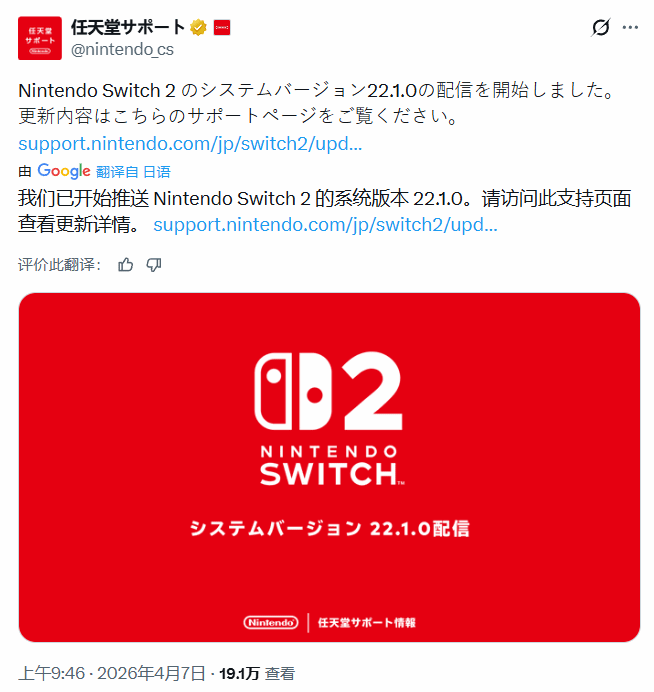Image resolution: width=654 pixels, height=692 pixels.
Task: Rate the translation with thumbs up
Action: (x=126, y=265)
